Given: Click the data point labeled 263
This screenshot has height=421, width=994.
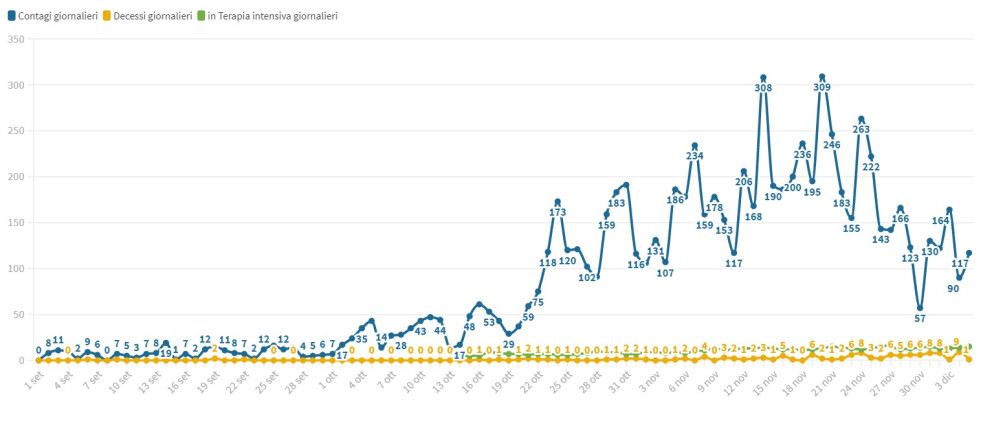Looking at the screenshot, I should (x=861, y=119).
